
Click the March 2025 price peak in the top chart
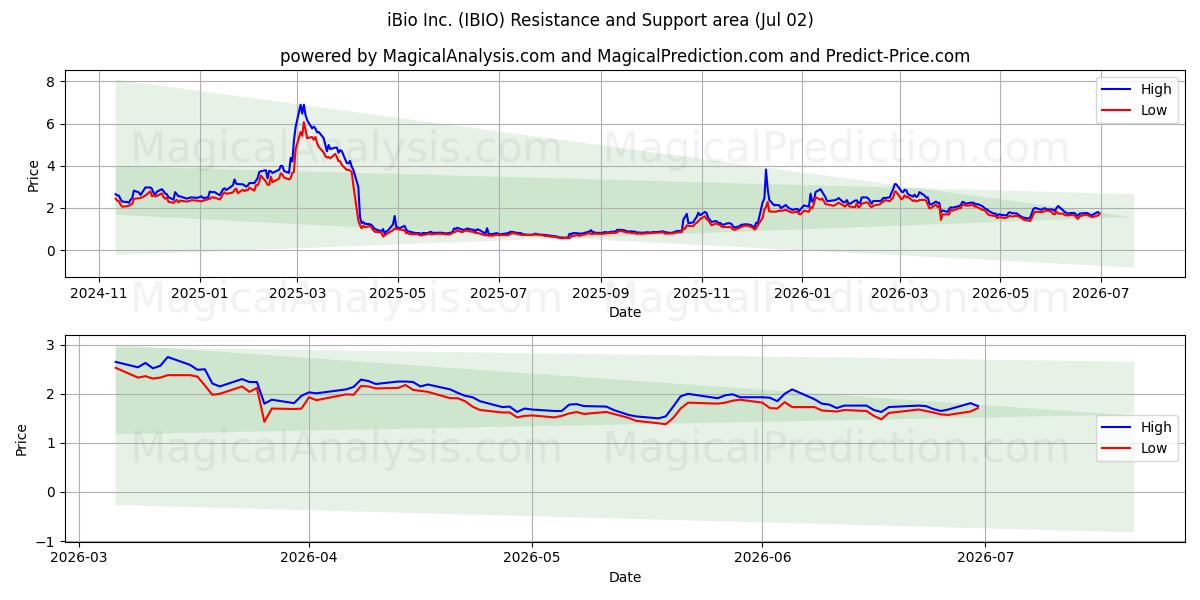pyautogui.click(x=301, y=105)
